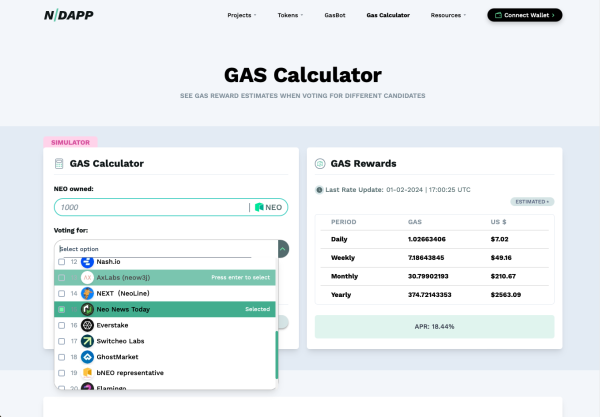Click the clock icon beside Last Rate Update
The width and height of the screenshot is (600, 417).
(319, 190)
